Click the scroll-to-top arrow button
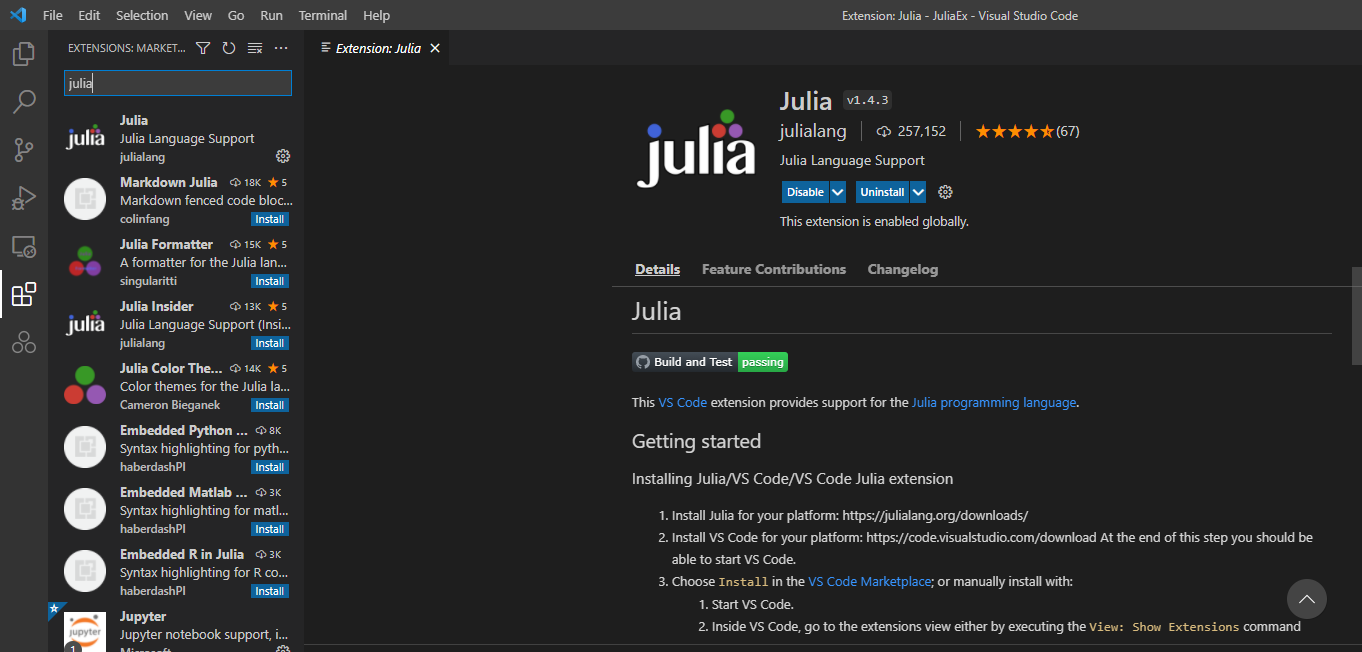 (1306, 599)
